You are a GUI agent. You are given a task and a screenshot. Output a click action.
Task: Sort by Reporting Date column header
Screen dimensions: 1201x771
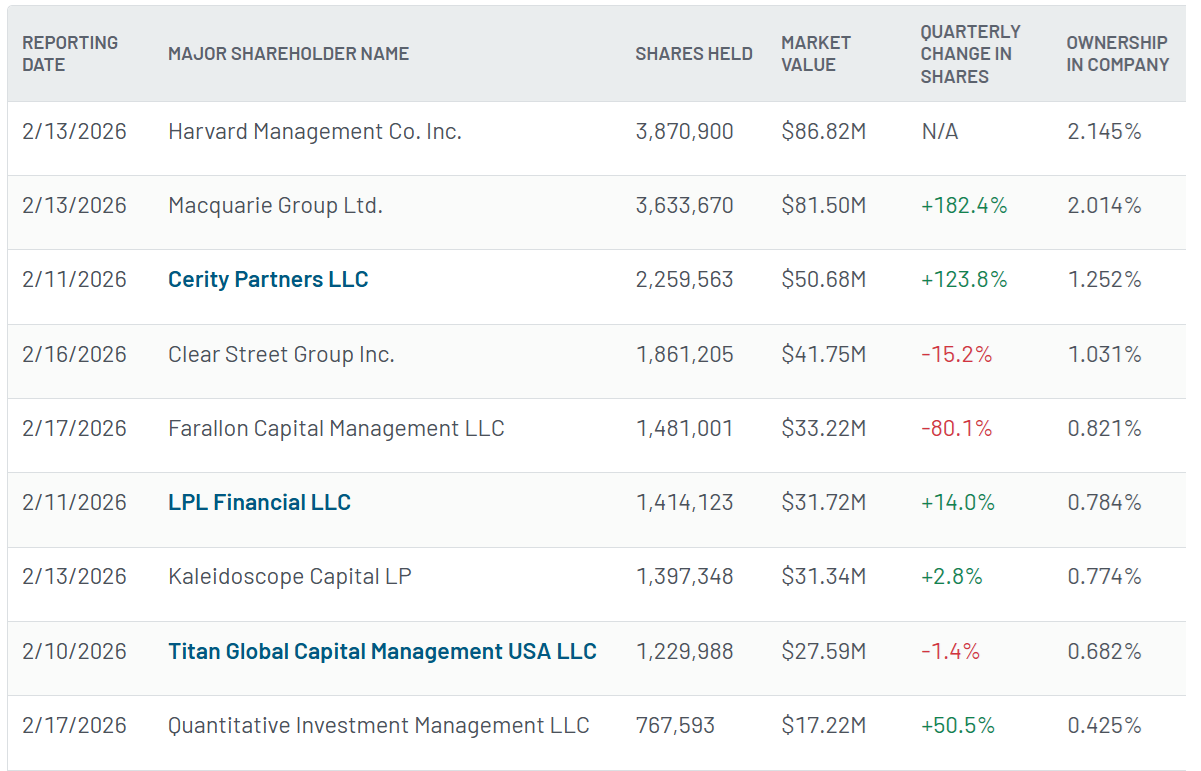pyautogui.click(x=70, y=54)
